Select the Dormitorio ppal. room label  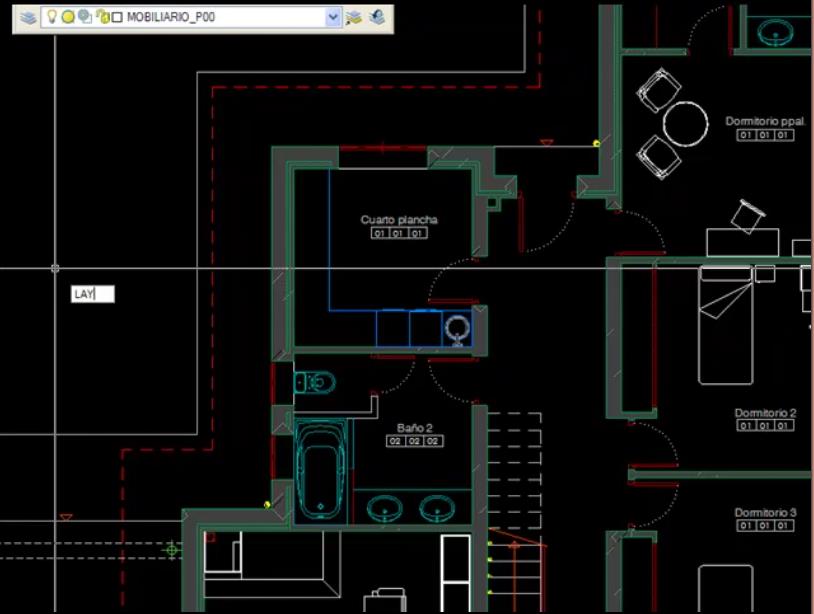coord(765,121)
